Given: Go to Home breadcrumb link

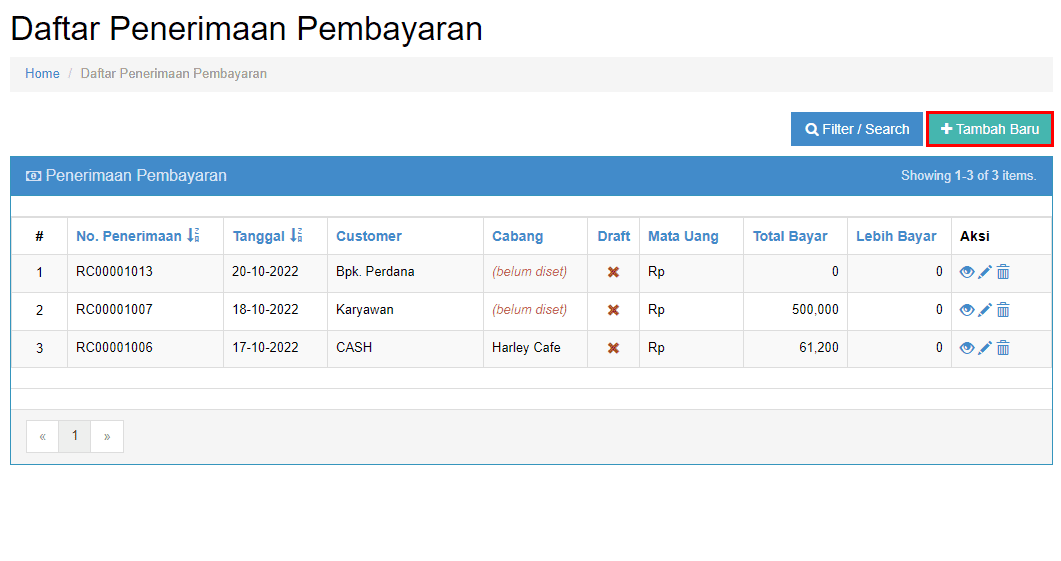Looking at the screenshot, I should point(42,74).
